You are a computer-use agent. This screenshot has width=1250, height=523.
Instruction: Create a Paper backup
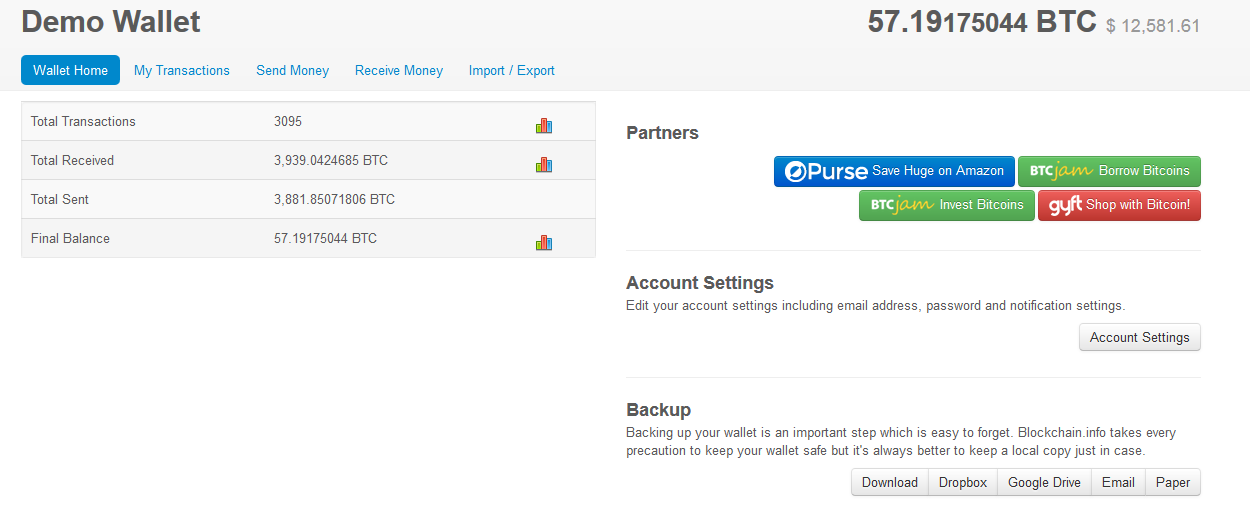(x=1173, y=482)
